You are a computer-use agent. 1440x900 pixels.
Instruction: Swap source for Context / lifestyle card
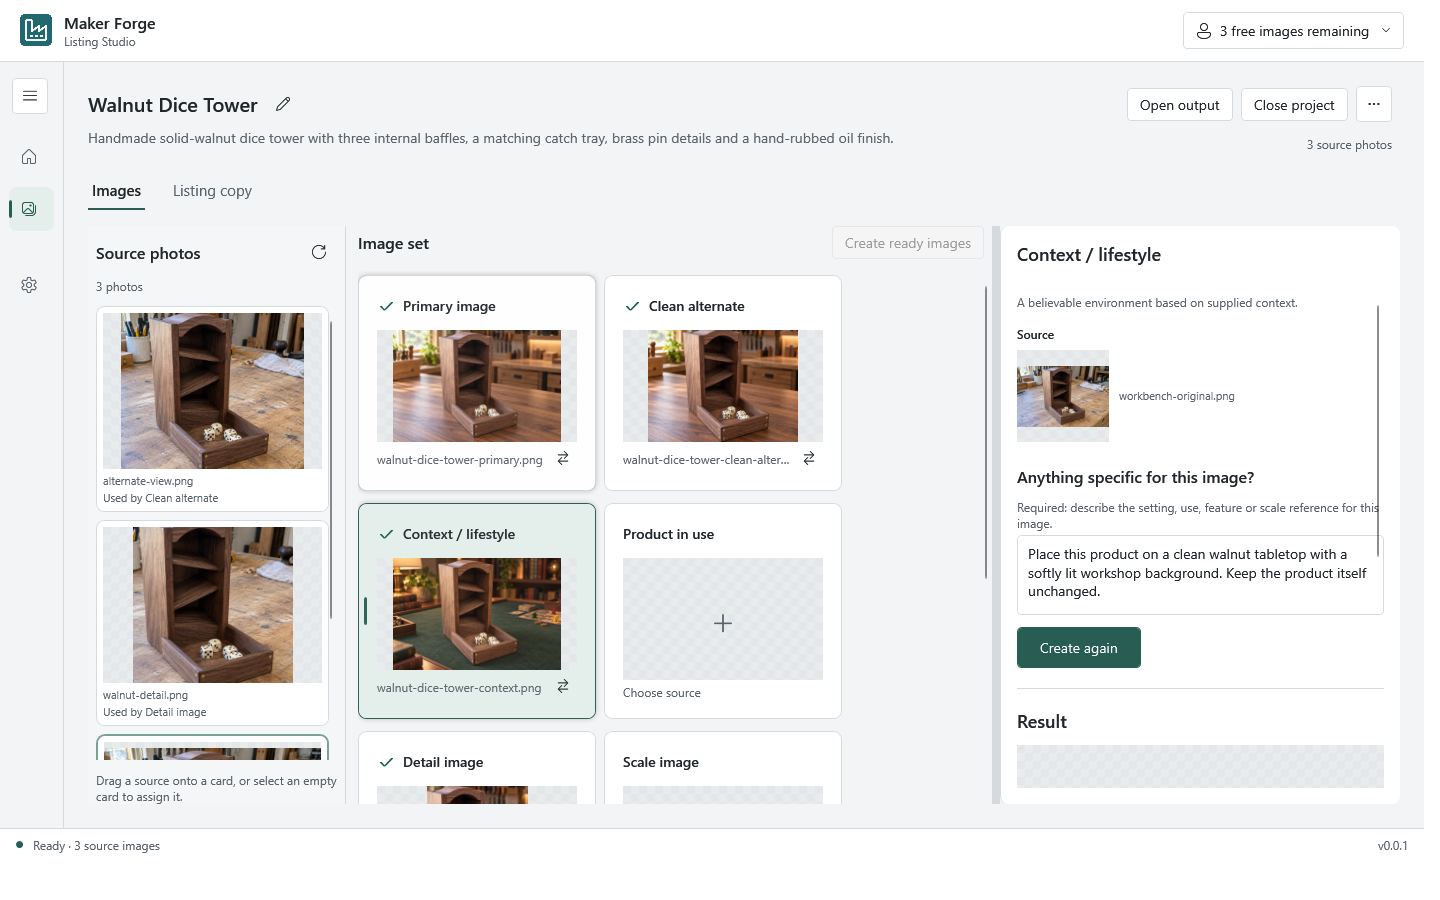[563, 686]
